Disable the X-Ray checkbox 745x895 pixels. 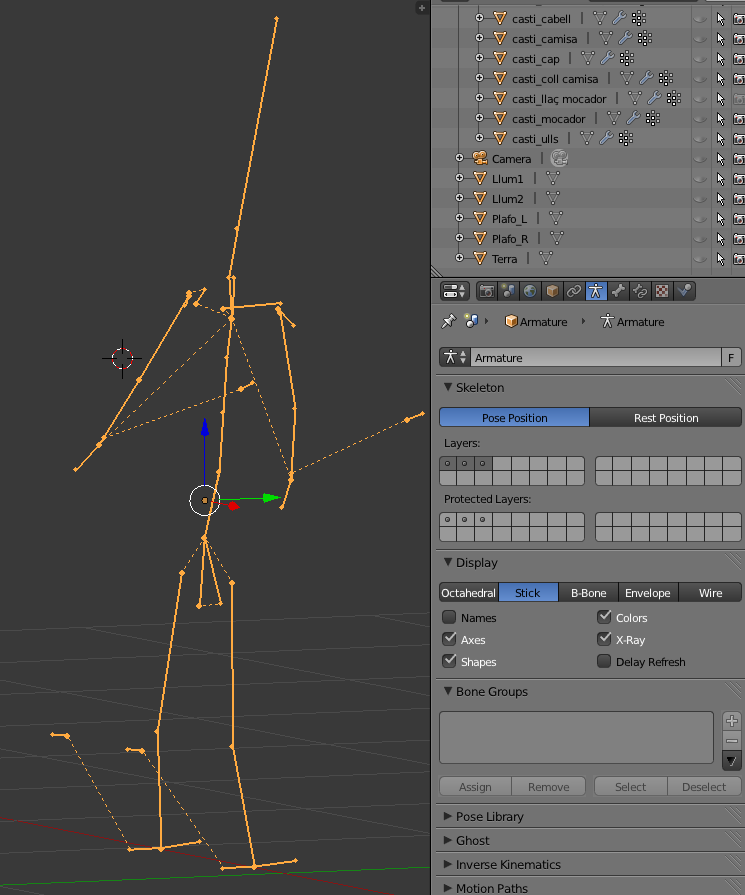tap(604, 639)
